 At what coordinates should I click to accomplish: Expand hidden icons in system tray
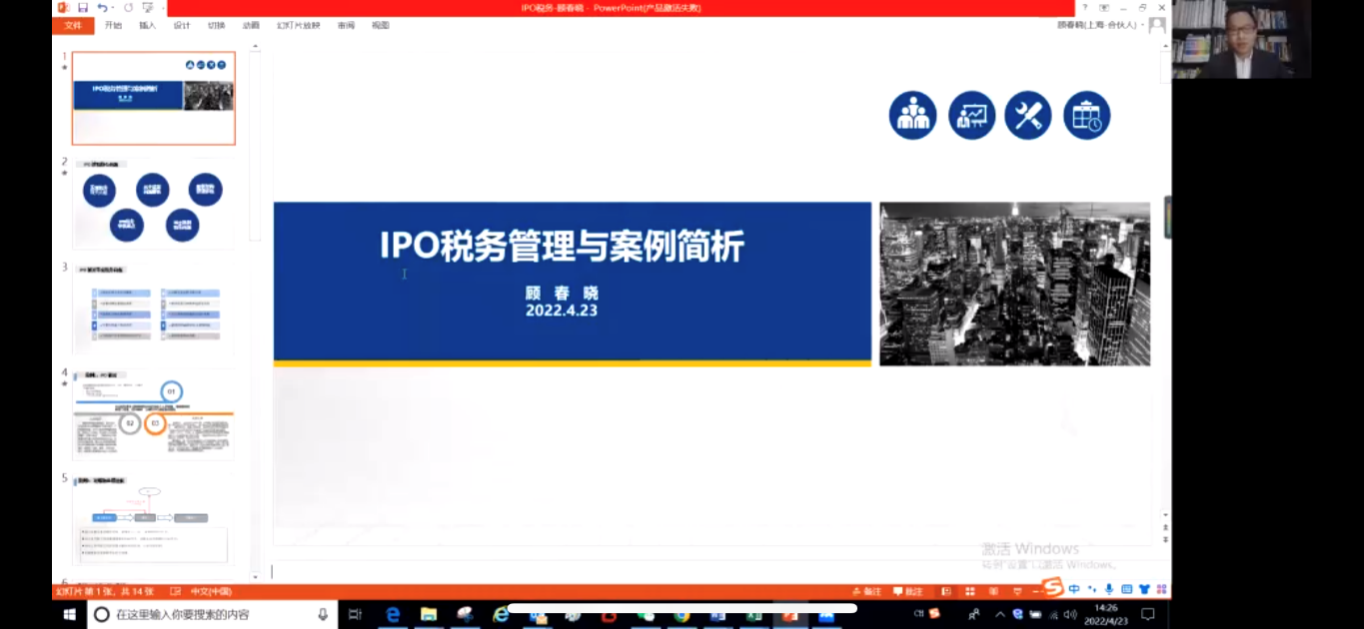(1000, 614)
